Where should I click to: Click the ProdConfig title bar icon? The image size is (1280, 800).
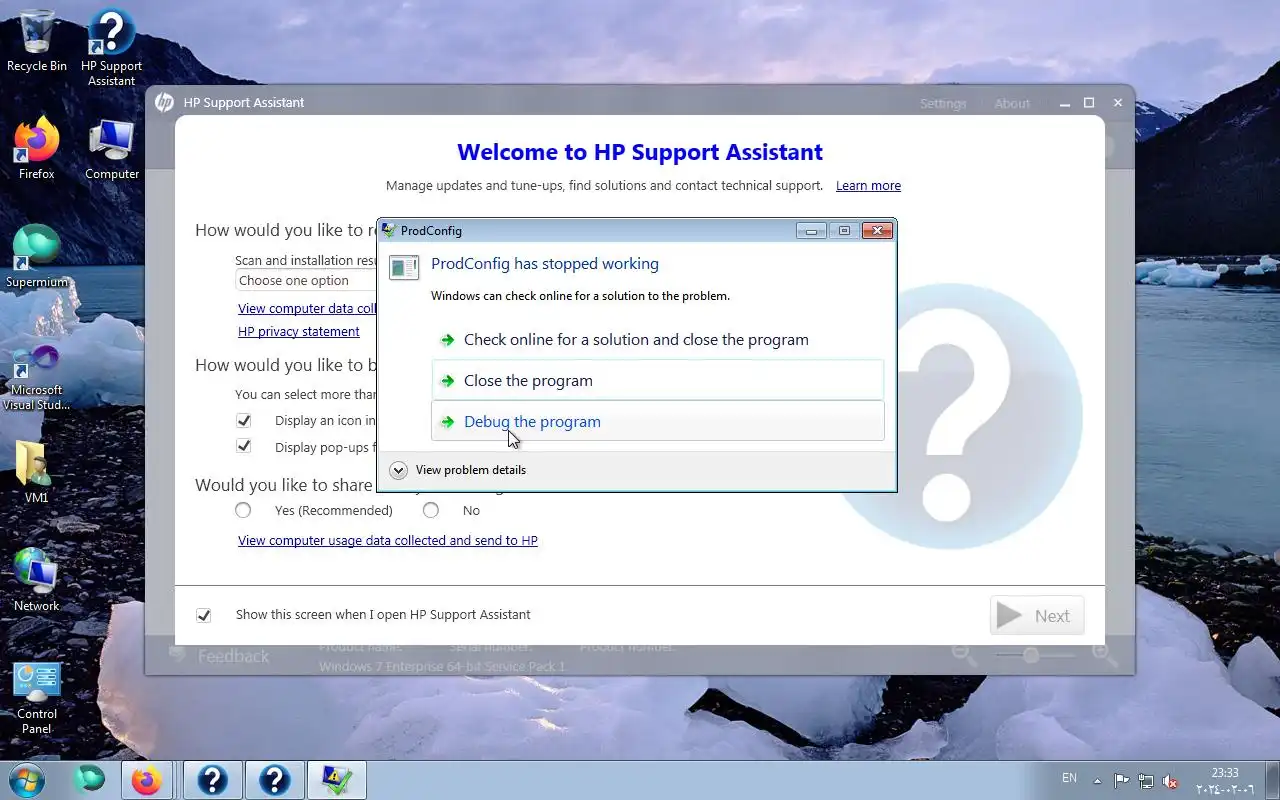point(389,230)
